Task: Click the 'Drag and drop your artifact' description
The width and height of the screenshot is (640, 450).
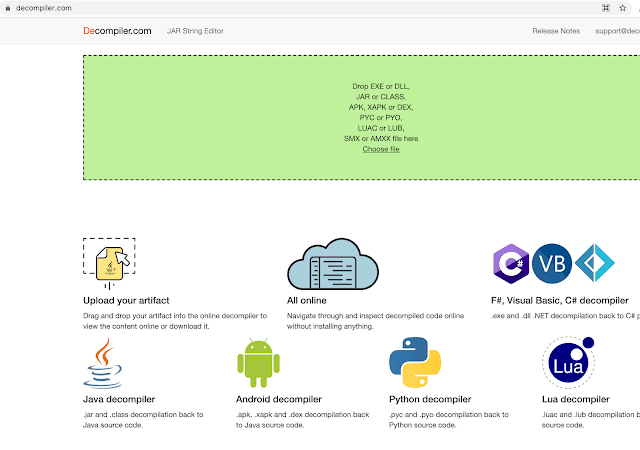Action: 175,321
